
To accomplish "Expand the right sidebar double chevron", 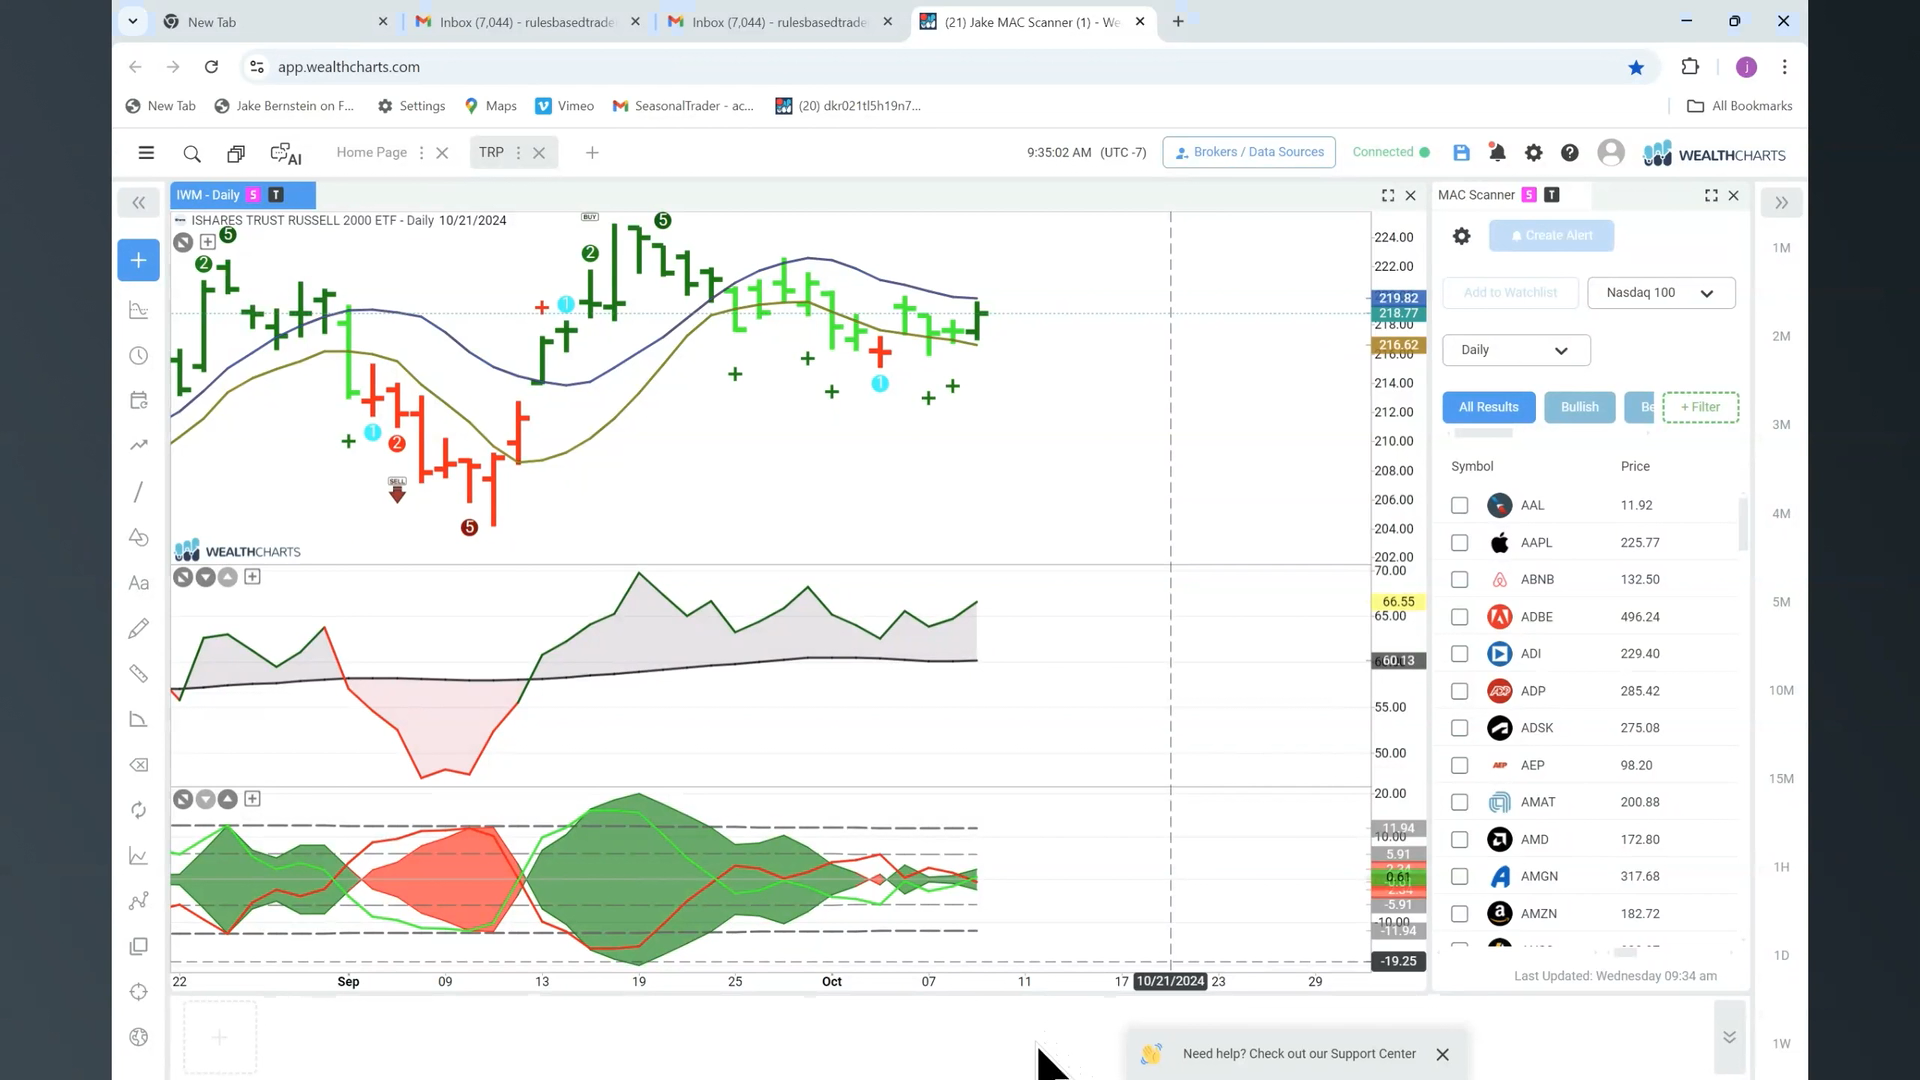I will [x=1781, y=203].
